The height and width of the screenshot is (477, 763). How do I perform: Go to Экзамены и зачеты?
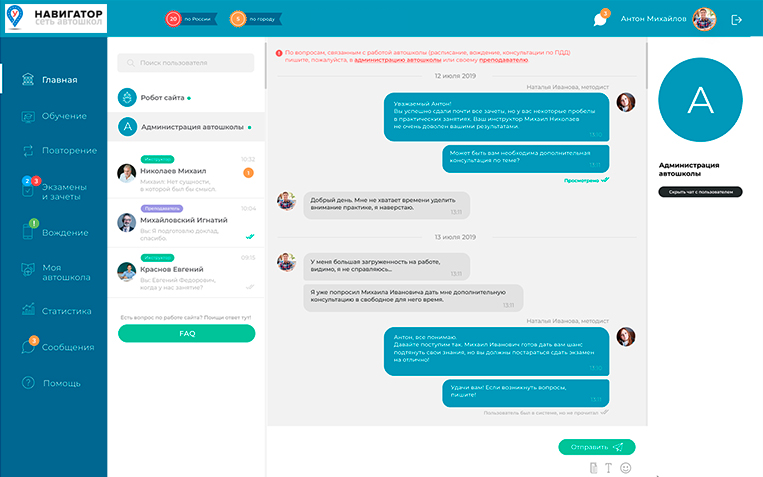[x=54, y=190]
